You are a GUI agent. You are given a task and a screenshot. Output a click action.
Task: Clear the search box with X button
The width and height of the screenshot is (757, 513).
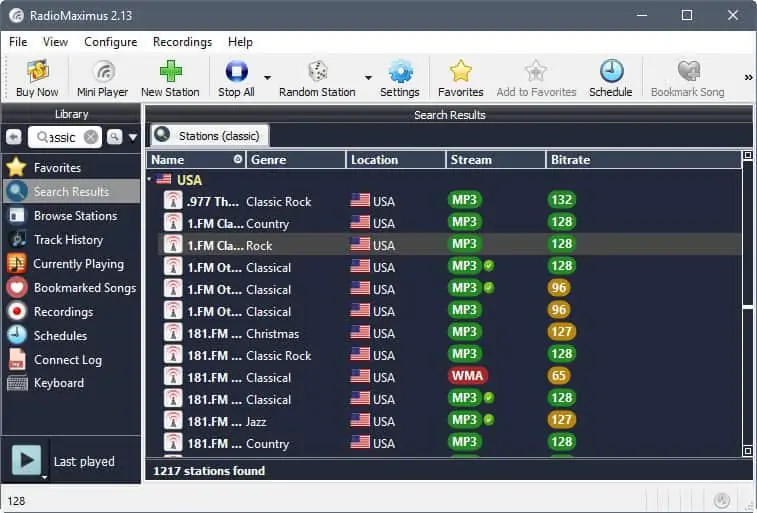point(91,137)
